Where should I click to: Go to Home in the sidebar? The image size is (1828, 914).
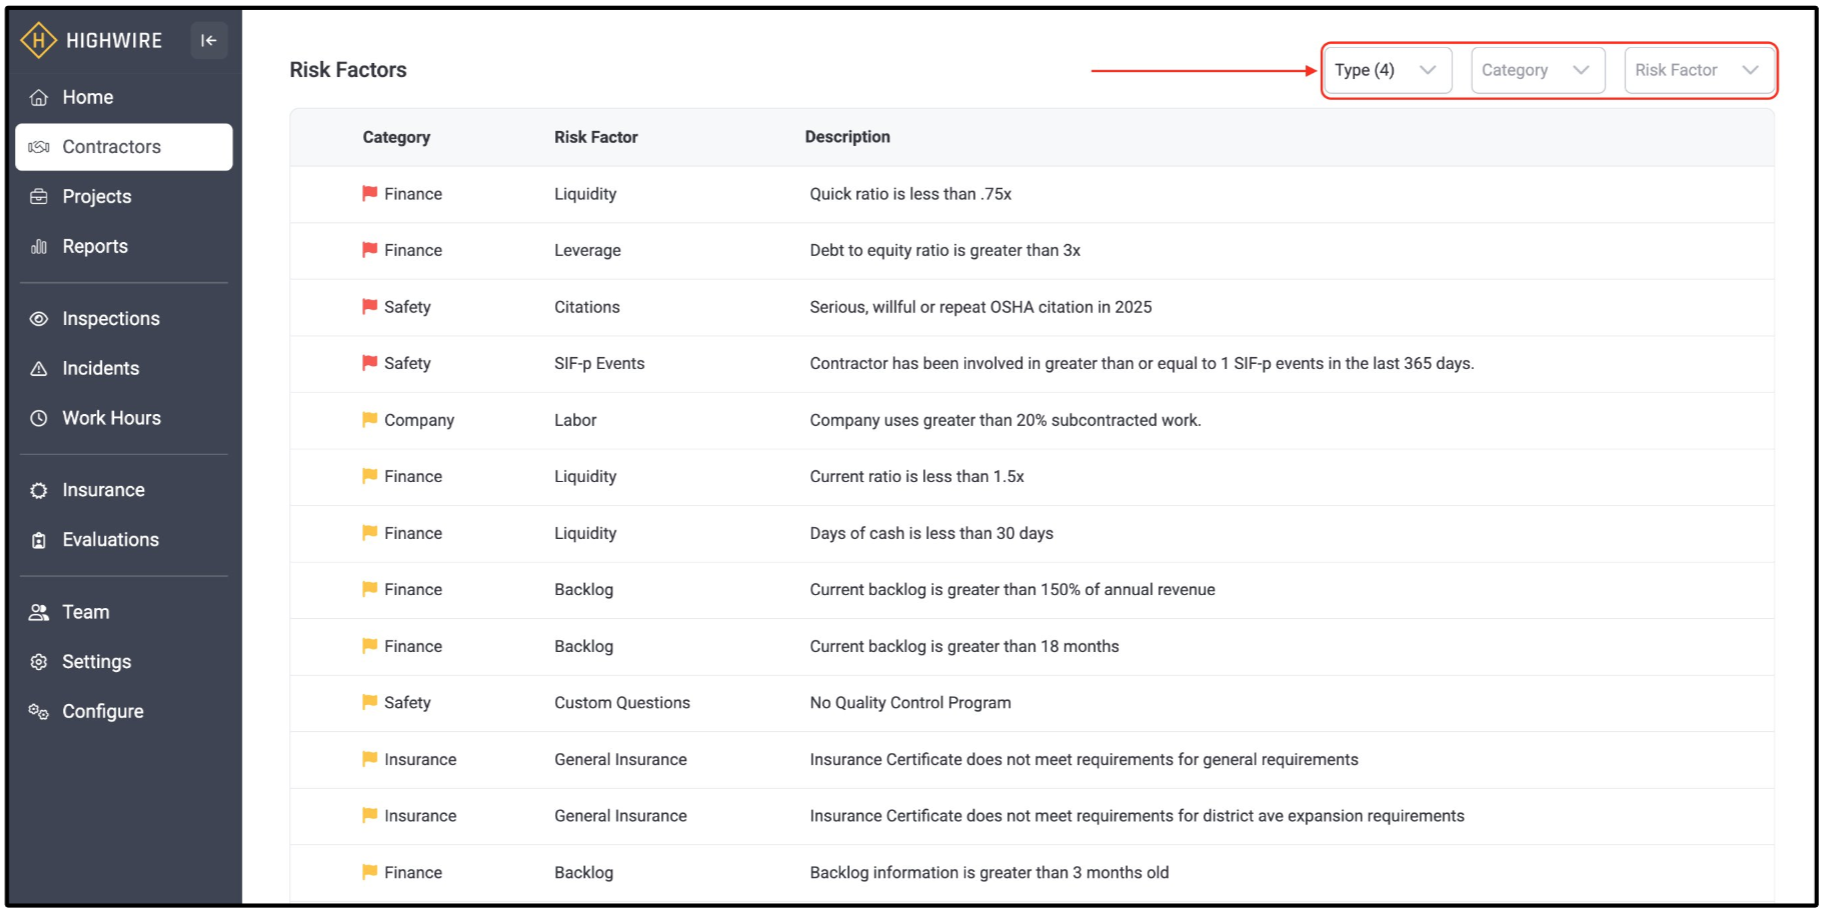(124, 98)
